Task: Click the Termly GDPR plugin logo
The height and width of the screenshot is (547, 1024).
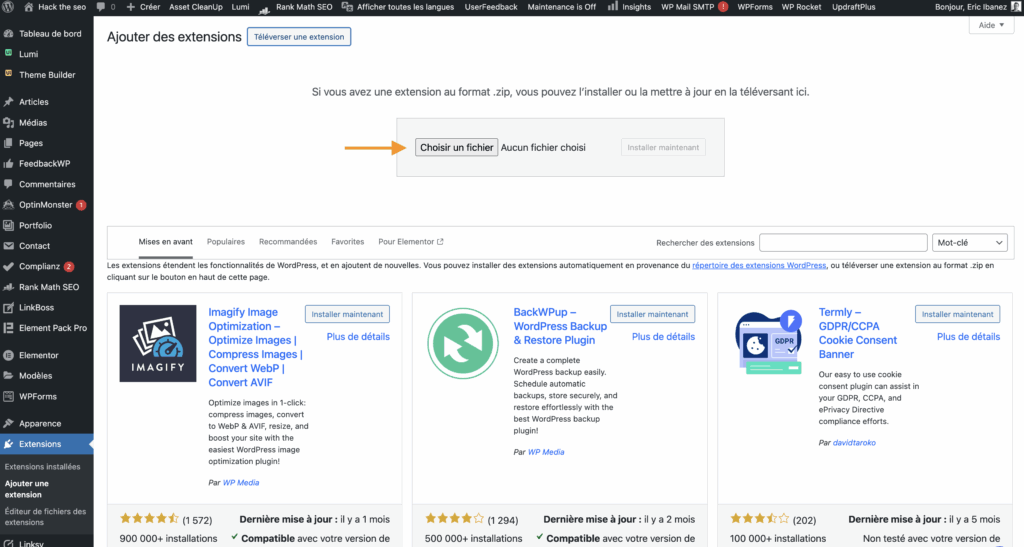Action: click(x=769, y=343)
